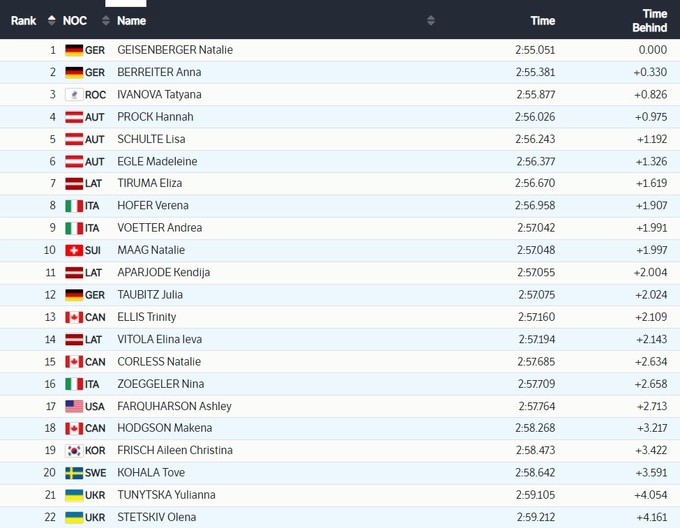This screenshot has height=528, width=680.
Task: Click STETSKIV Olena's time 2:59.212
Action: tap(536, 517)
